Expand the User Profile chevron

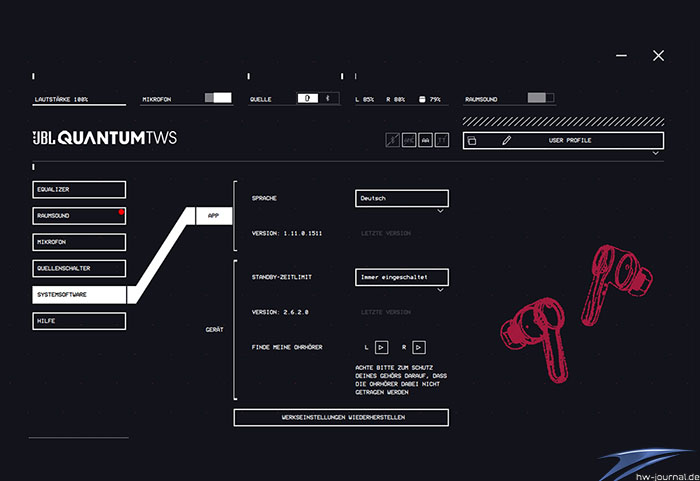tap(656, 154)
